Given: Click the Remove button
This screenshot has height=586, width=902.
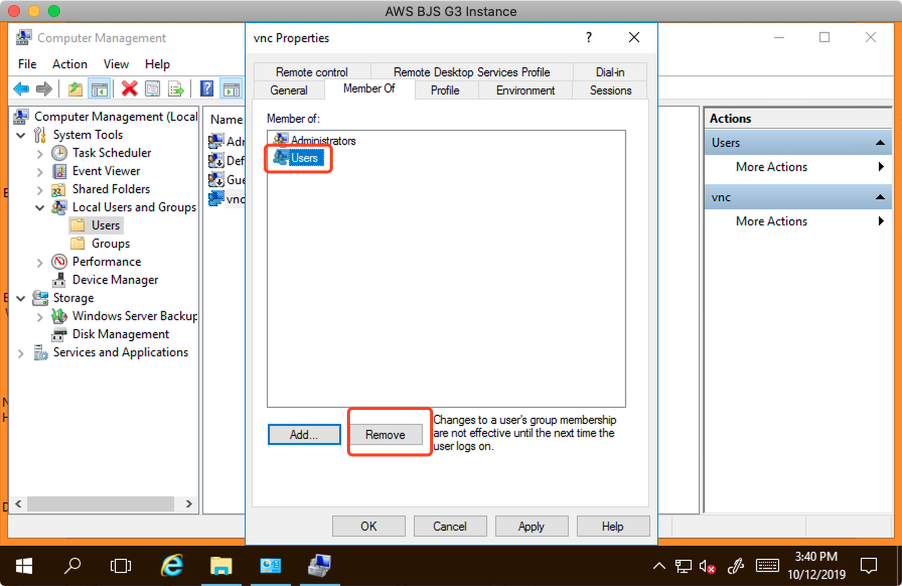Looking at the screenshot, I should (385, 435).
